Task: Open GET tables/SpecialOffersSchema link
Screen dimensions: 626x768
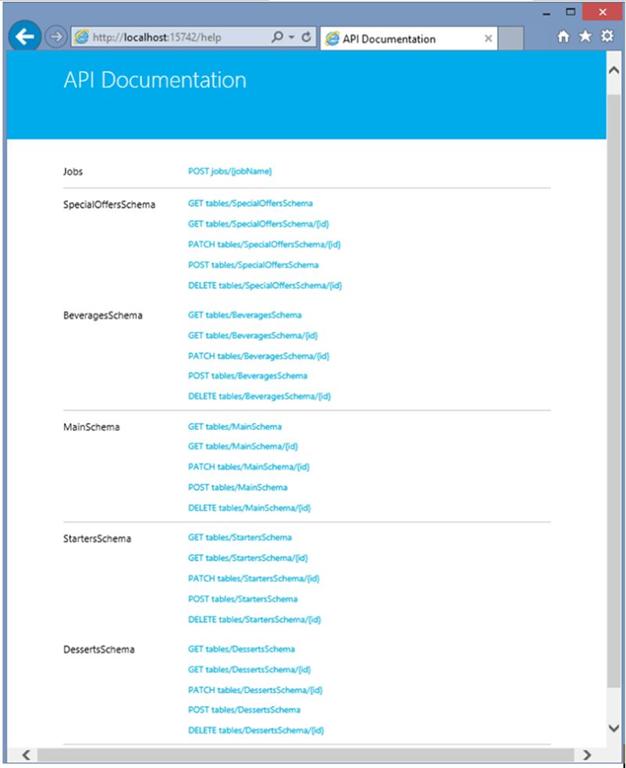Action: pyautogui.click(x=250, y=203)
